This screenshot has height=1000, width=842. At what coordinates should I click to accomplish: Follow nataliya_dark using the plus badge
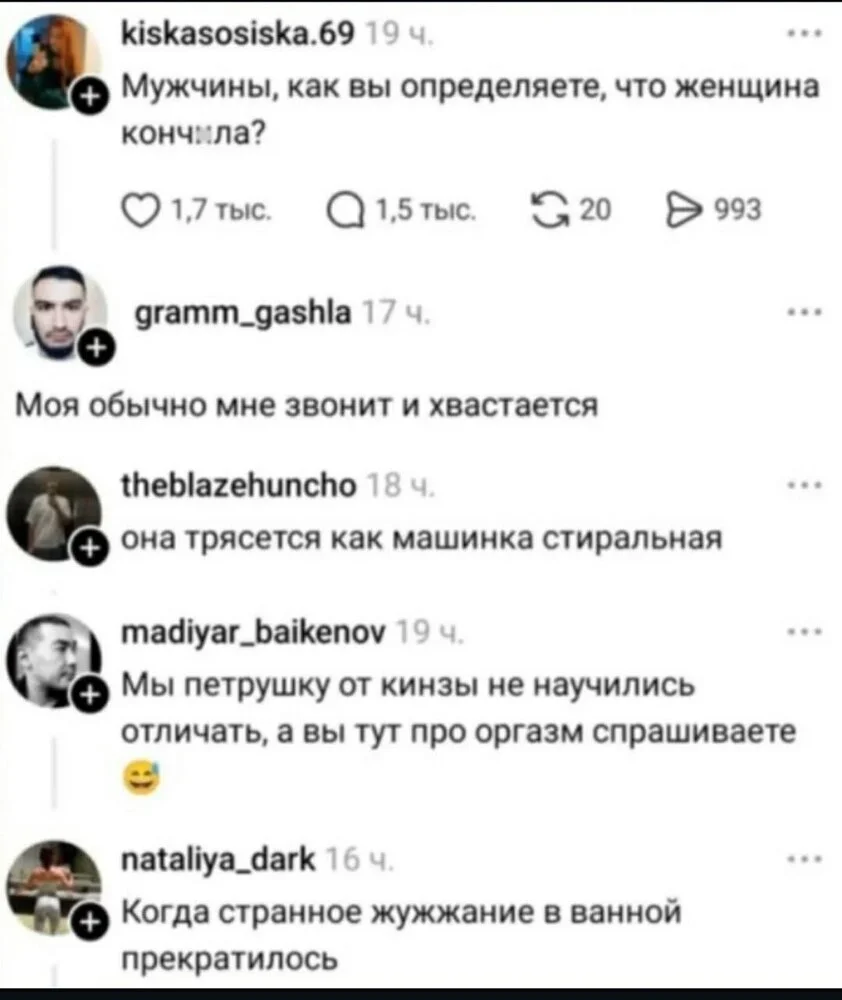[90, 922]
